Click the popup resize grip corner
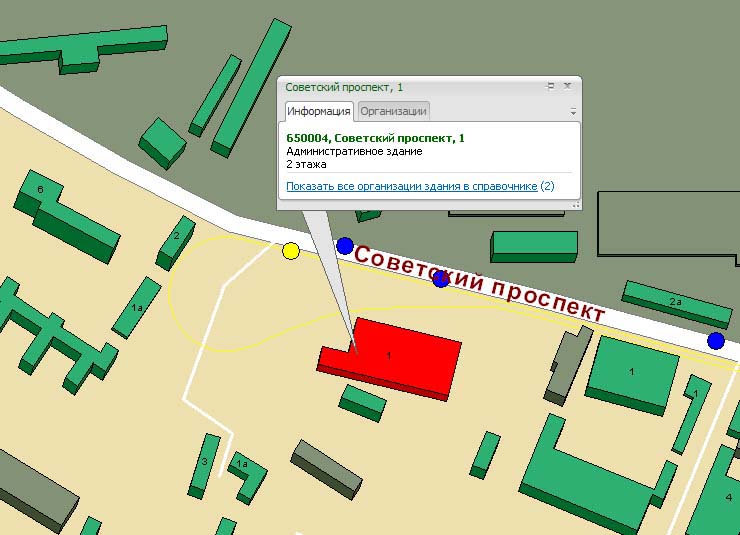The width and height of the screenshot is (740, 535). point(576,205)
